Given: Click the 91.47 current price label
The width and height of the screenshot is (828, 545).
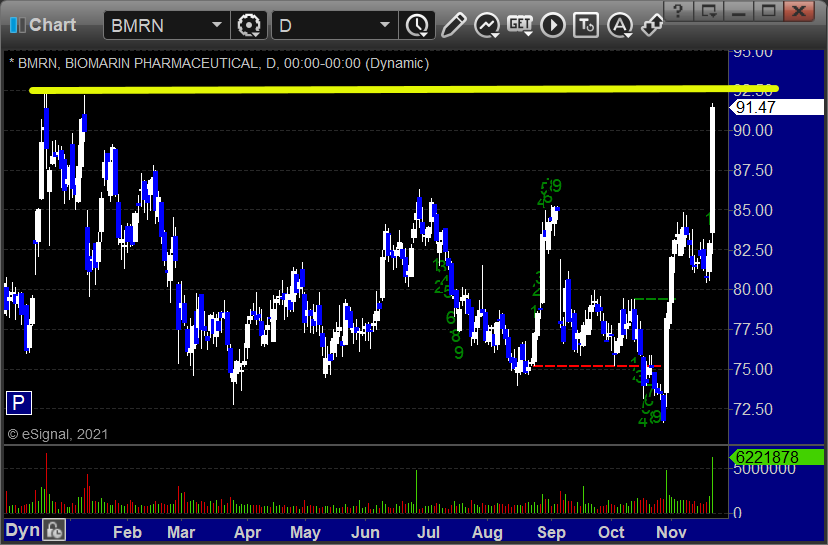Looking at the screenshot, I should click(x=777, y=107).
